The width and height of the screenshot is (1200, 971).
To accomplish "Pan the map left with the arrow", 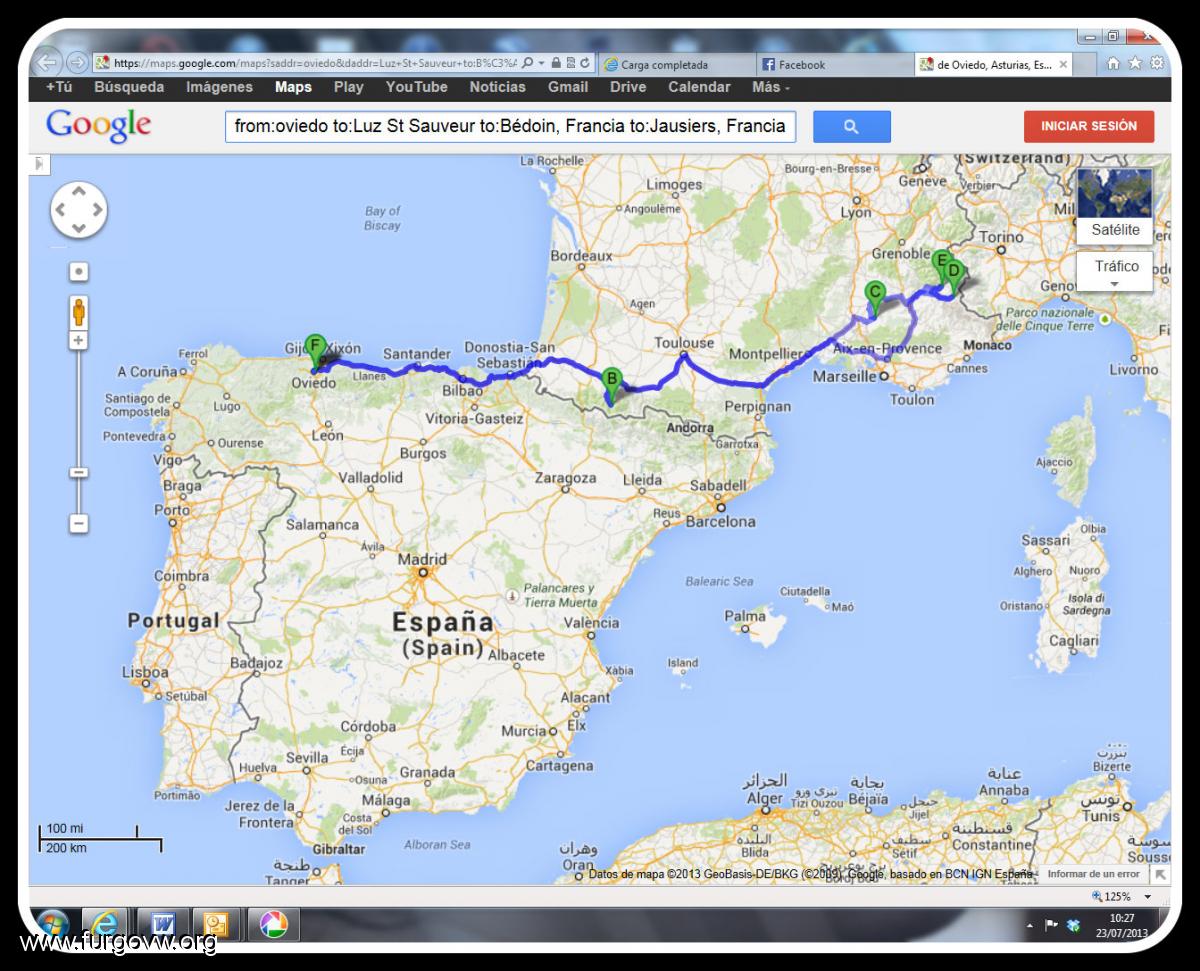I will (x=61, y=210).
